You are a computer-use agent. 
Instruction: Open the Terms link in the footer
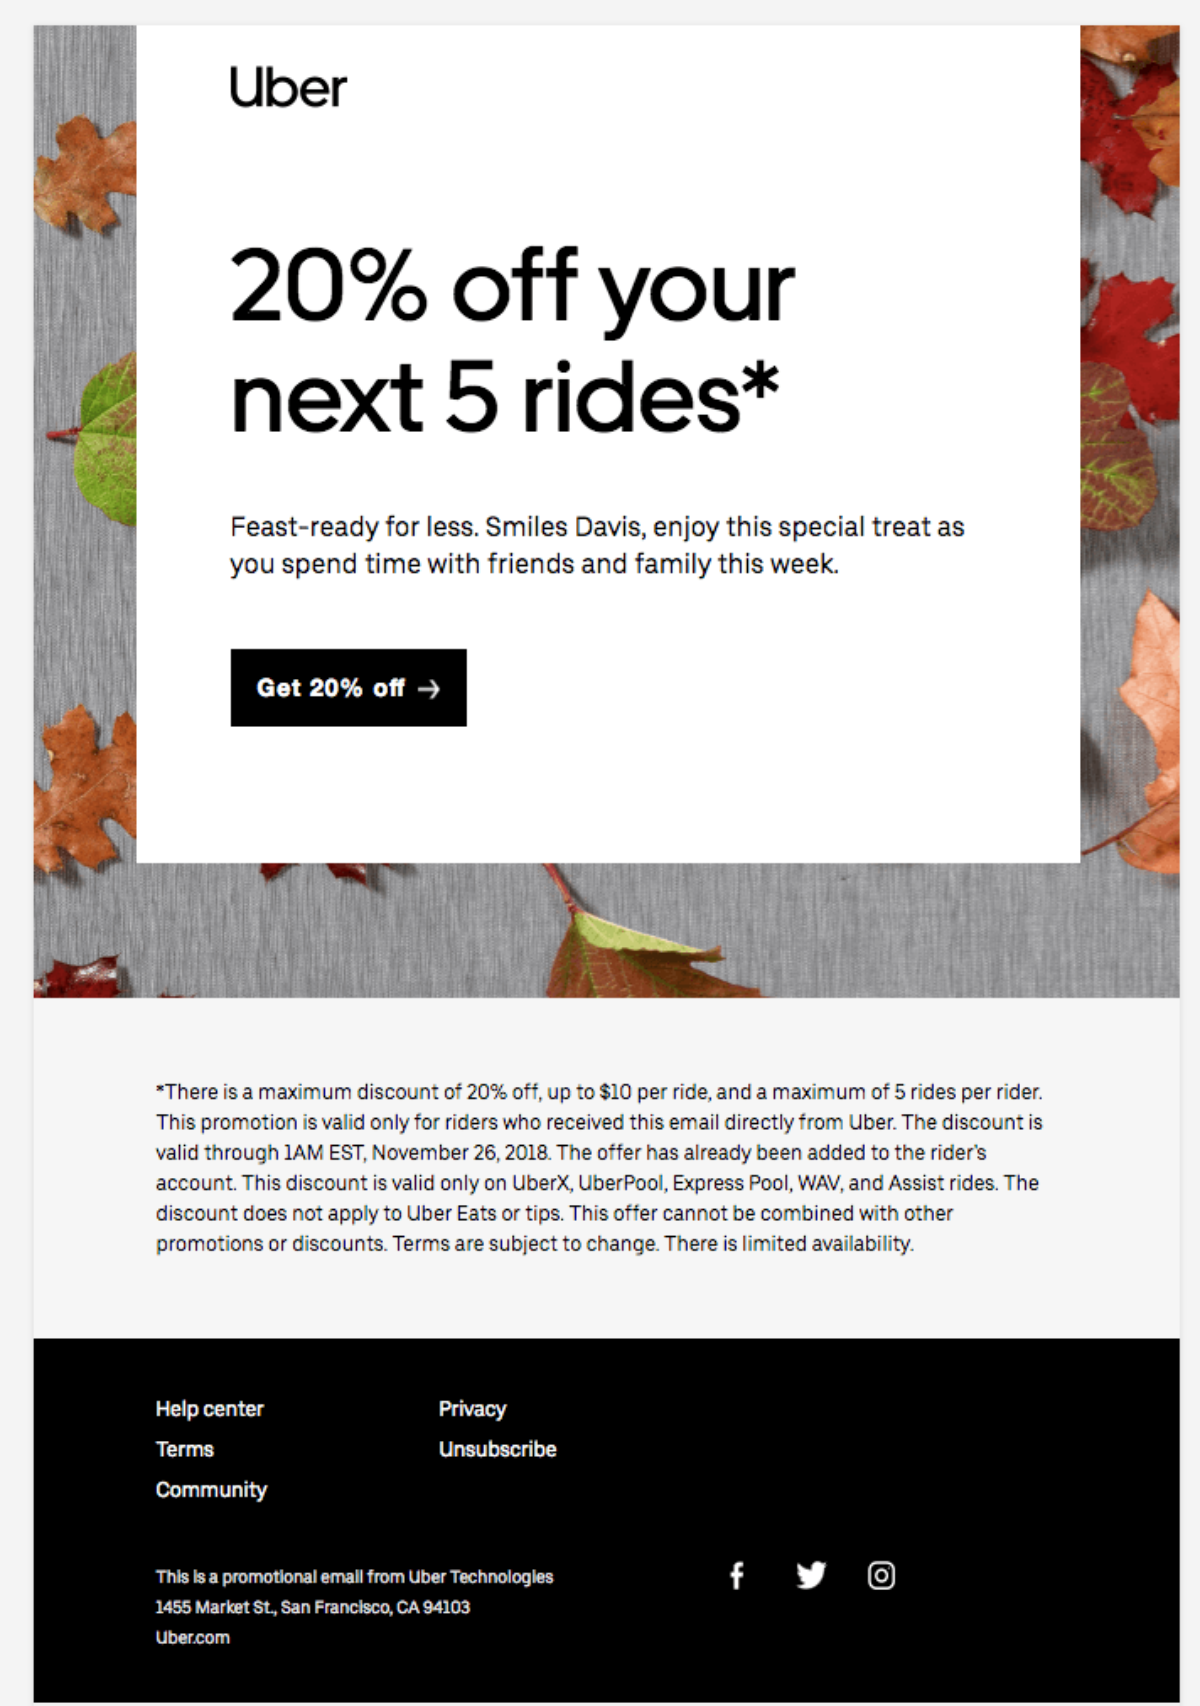(184, 1449)
